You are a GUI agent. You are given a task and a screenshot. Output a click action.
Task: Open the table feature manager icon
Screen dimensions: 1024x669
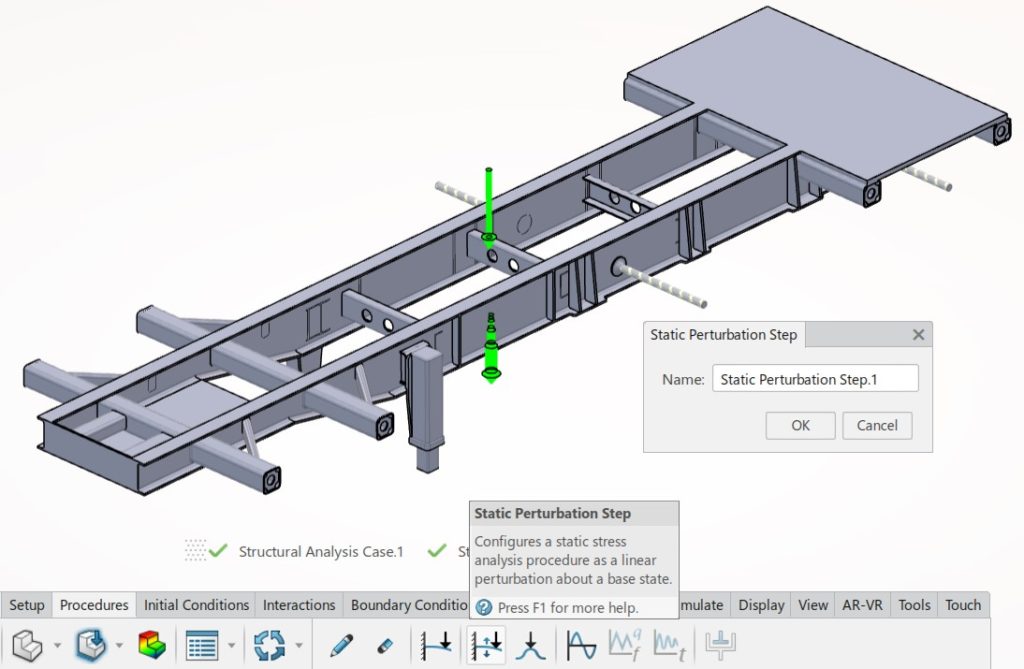point(202,645)
